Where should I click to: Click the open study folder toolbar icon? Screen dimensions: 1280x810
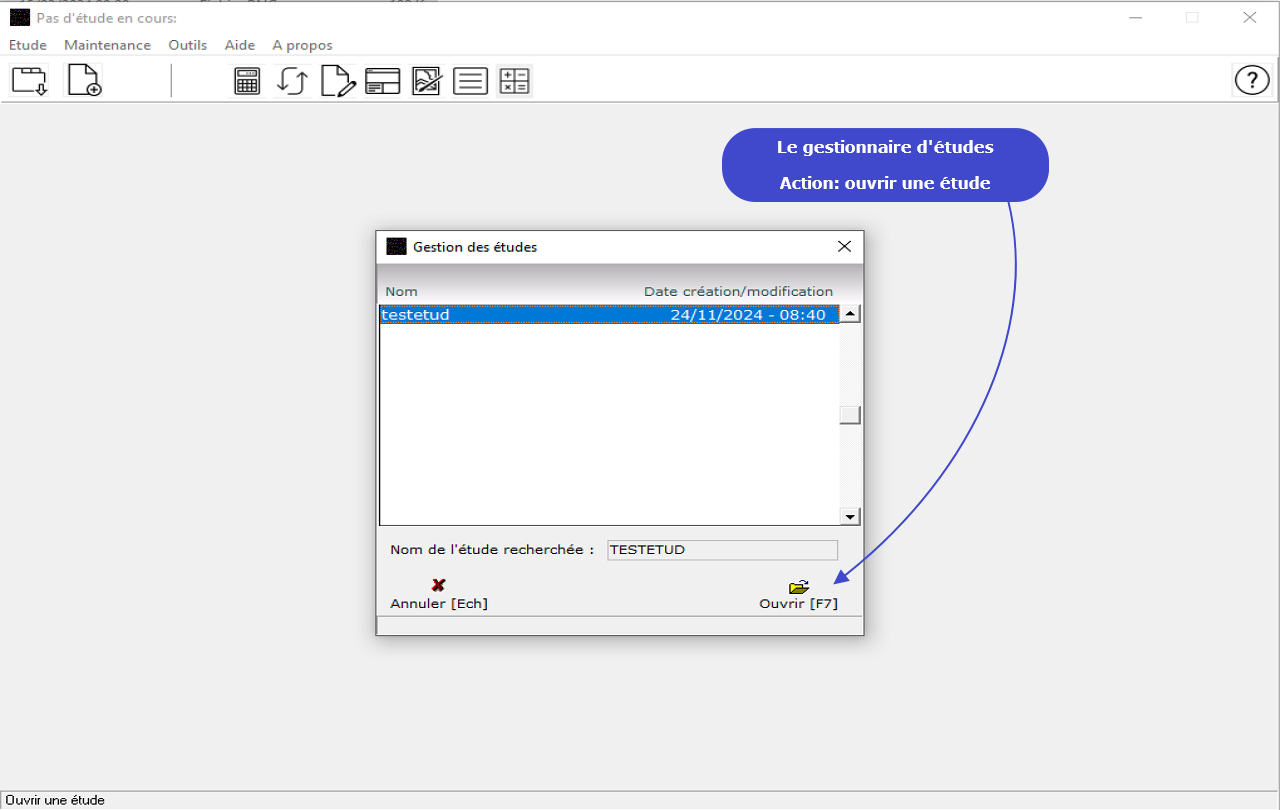pos(29,80)
